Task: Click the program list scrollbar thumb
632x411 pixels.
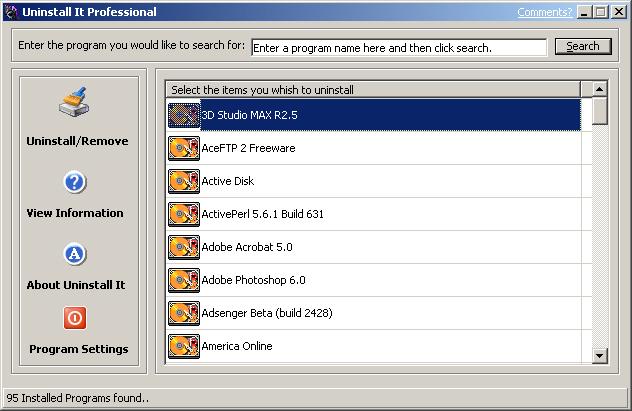Action: tap(600, 111)
